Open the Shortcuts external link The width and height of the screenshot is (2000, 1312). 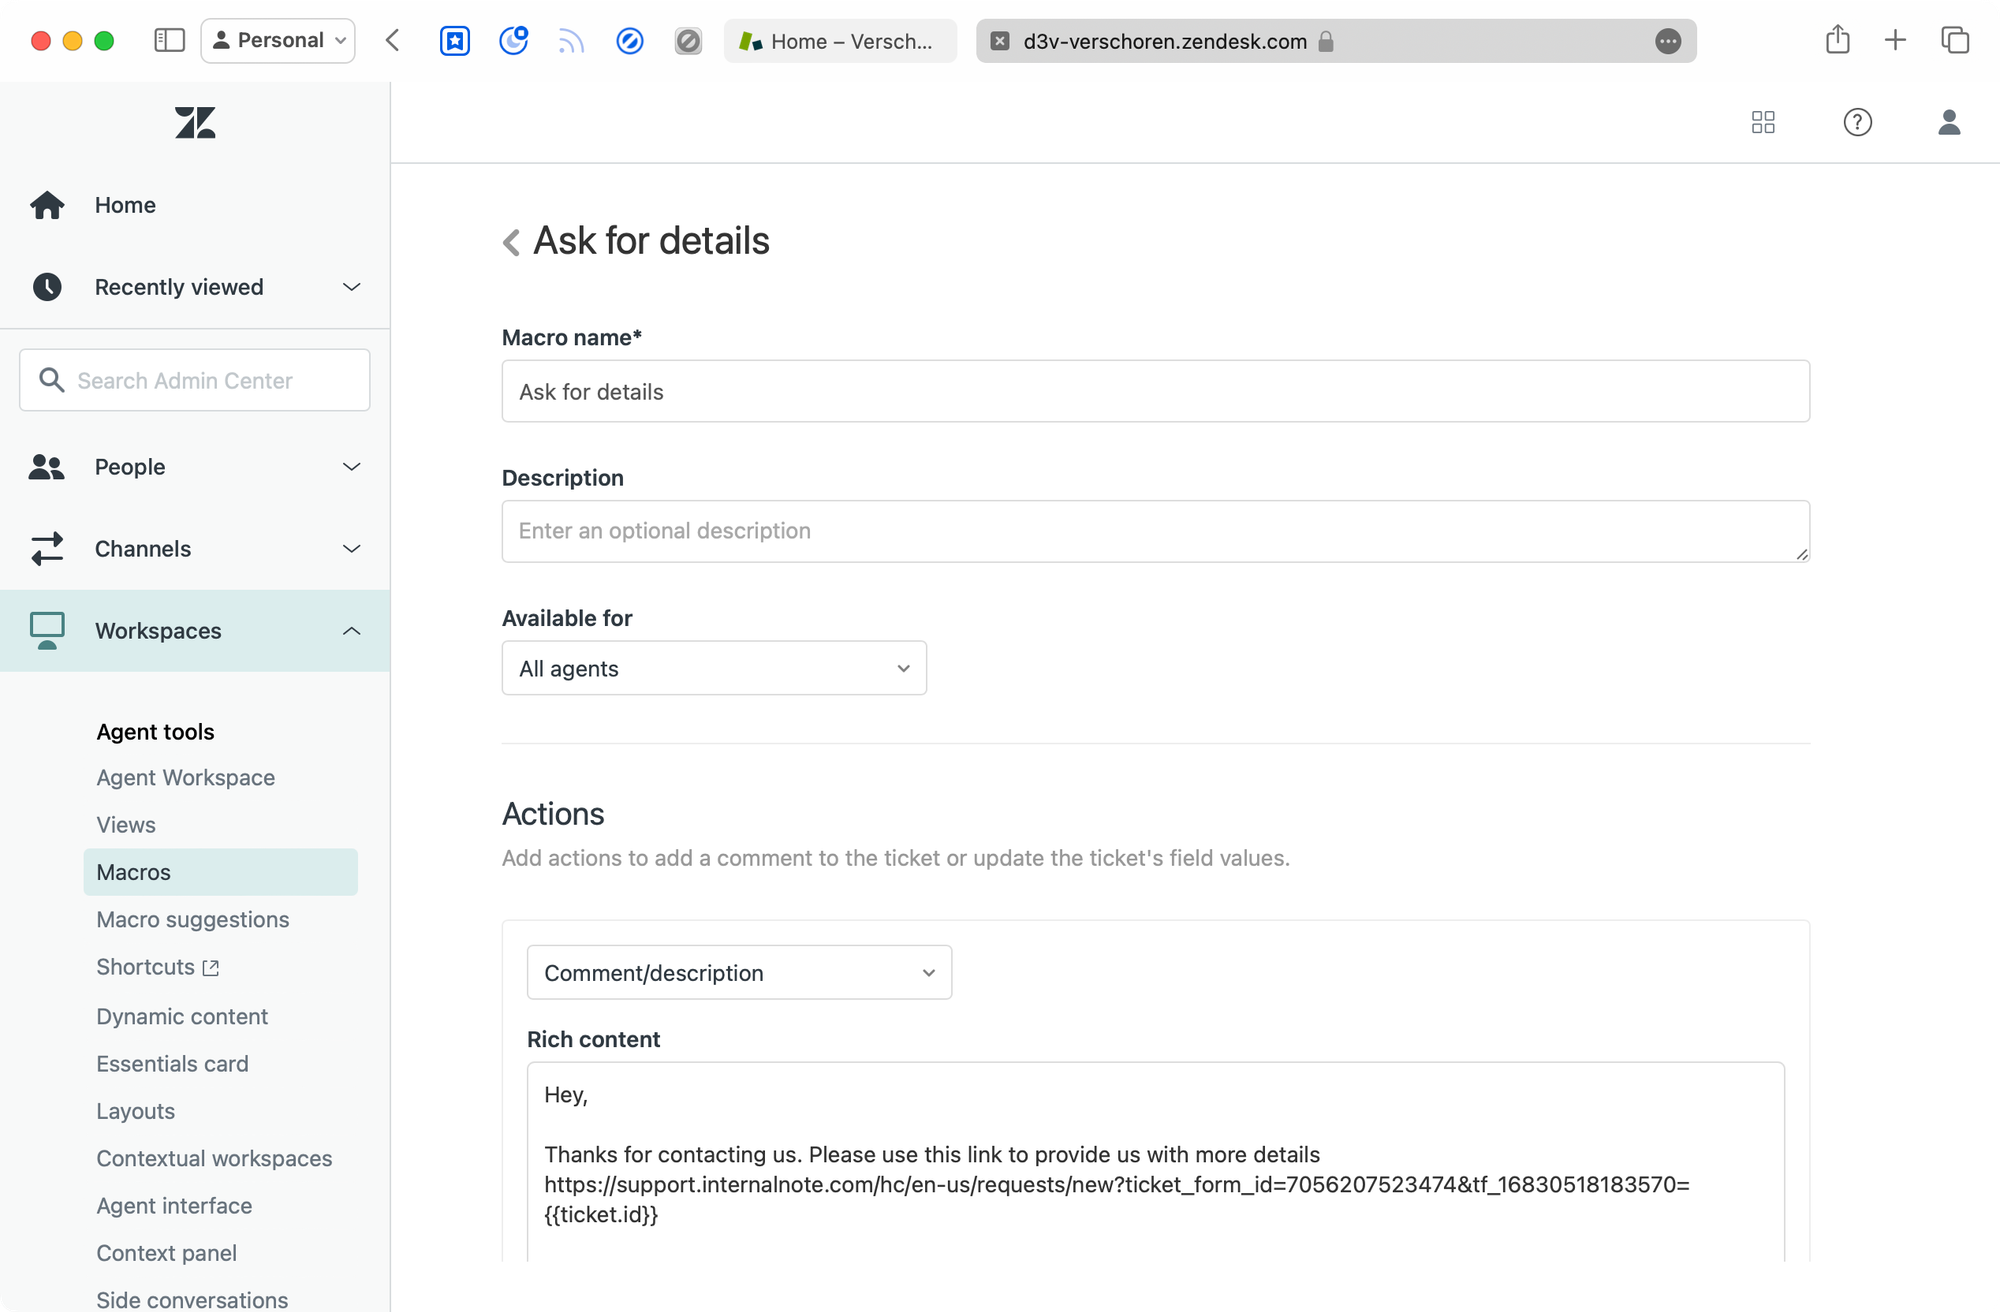point(157,967)
